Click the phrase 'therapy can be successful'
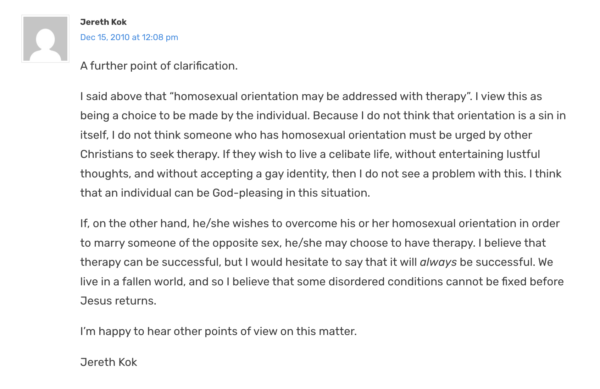Image resolution: width=600 pixels, height=389 pixels. coord(149,262)
